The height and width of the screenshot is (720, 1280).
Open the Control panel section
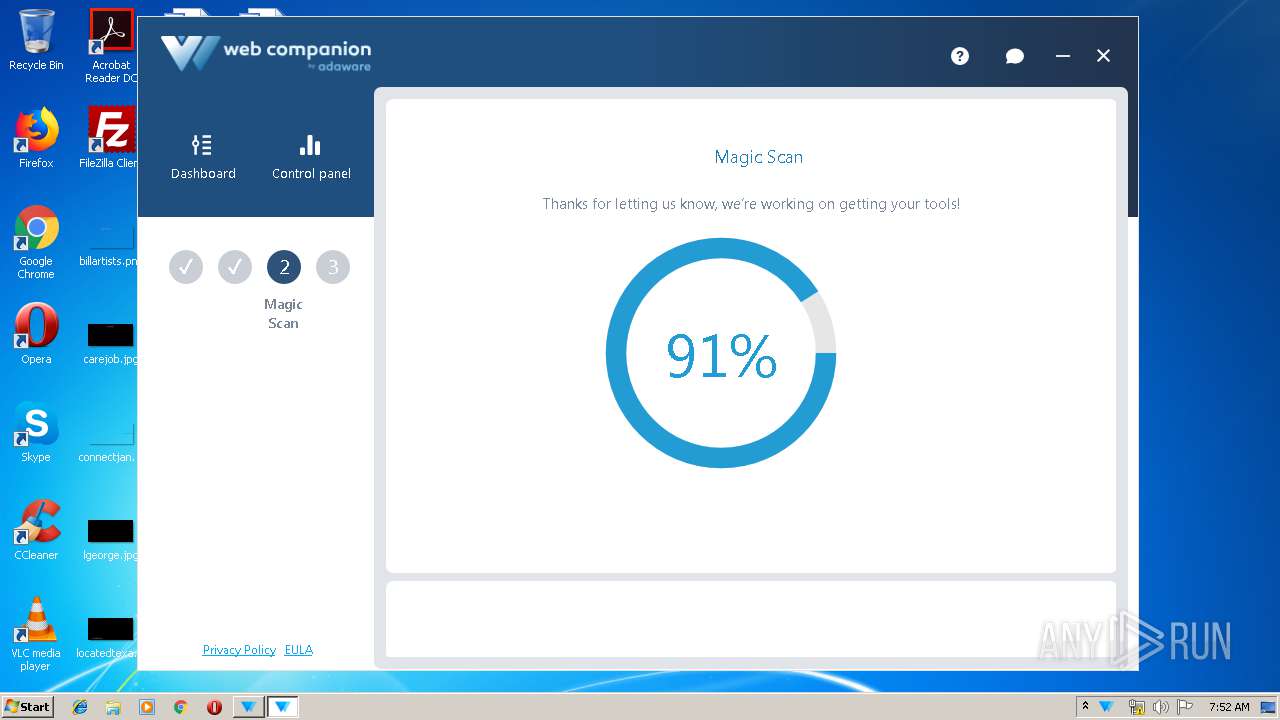[311, 157]
